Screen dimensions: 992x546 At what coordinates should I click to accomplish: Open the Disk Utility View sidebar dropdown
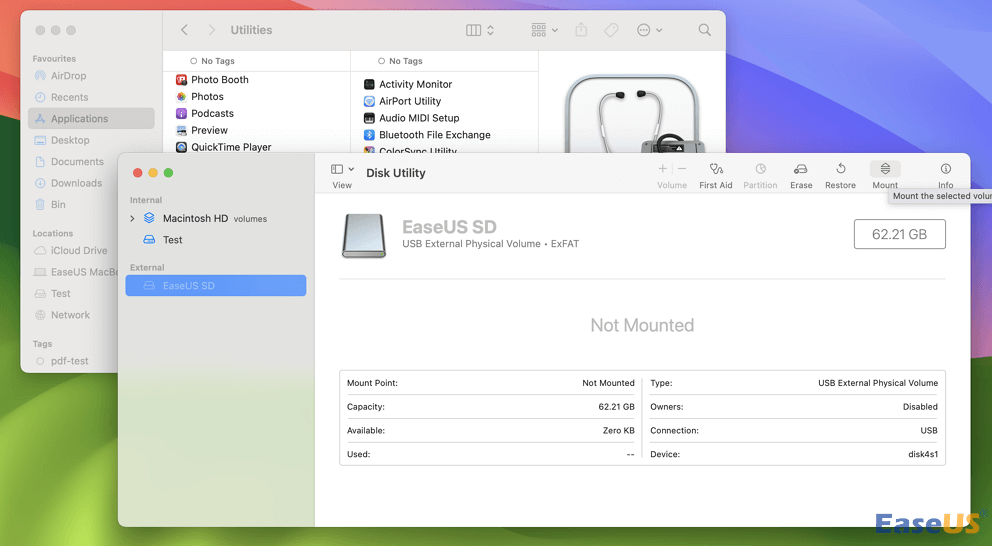point(342,170)
